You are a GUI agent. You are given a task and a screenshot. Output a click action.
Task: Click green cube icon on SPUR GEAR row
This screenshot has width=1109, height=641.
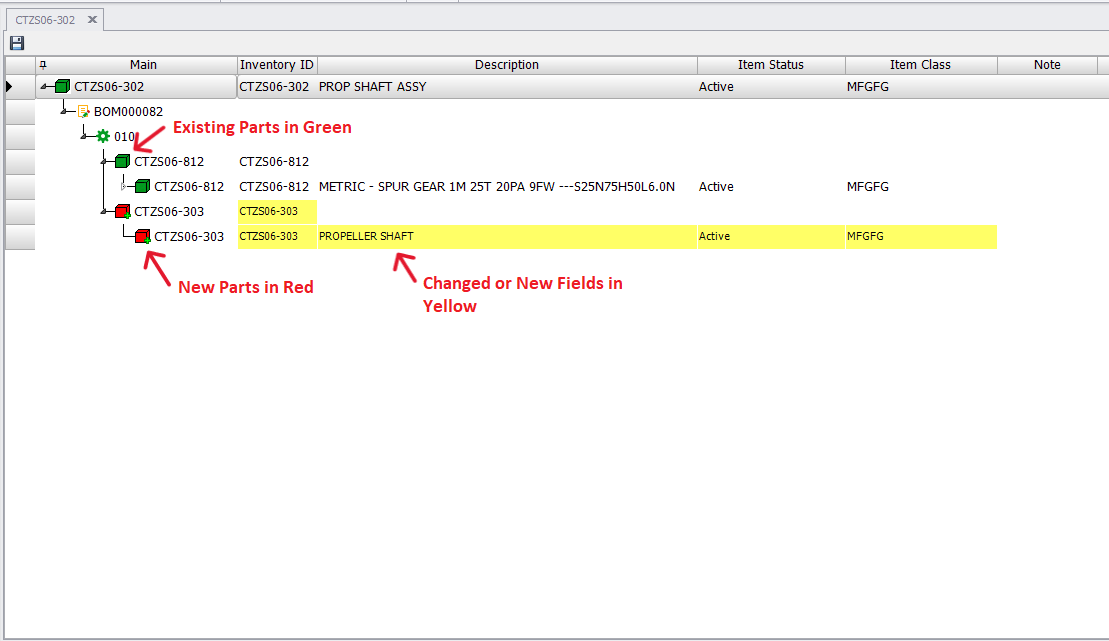[x=142, y=187]
